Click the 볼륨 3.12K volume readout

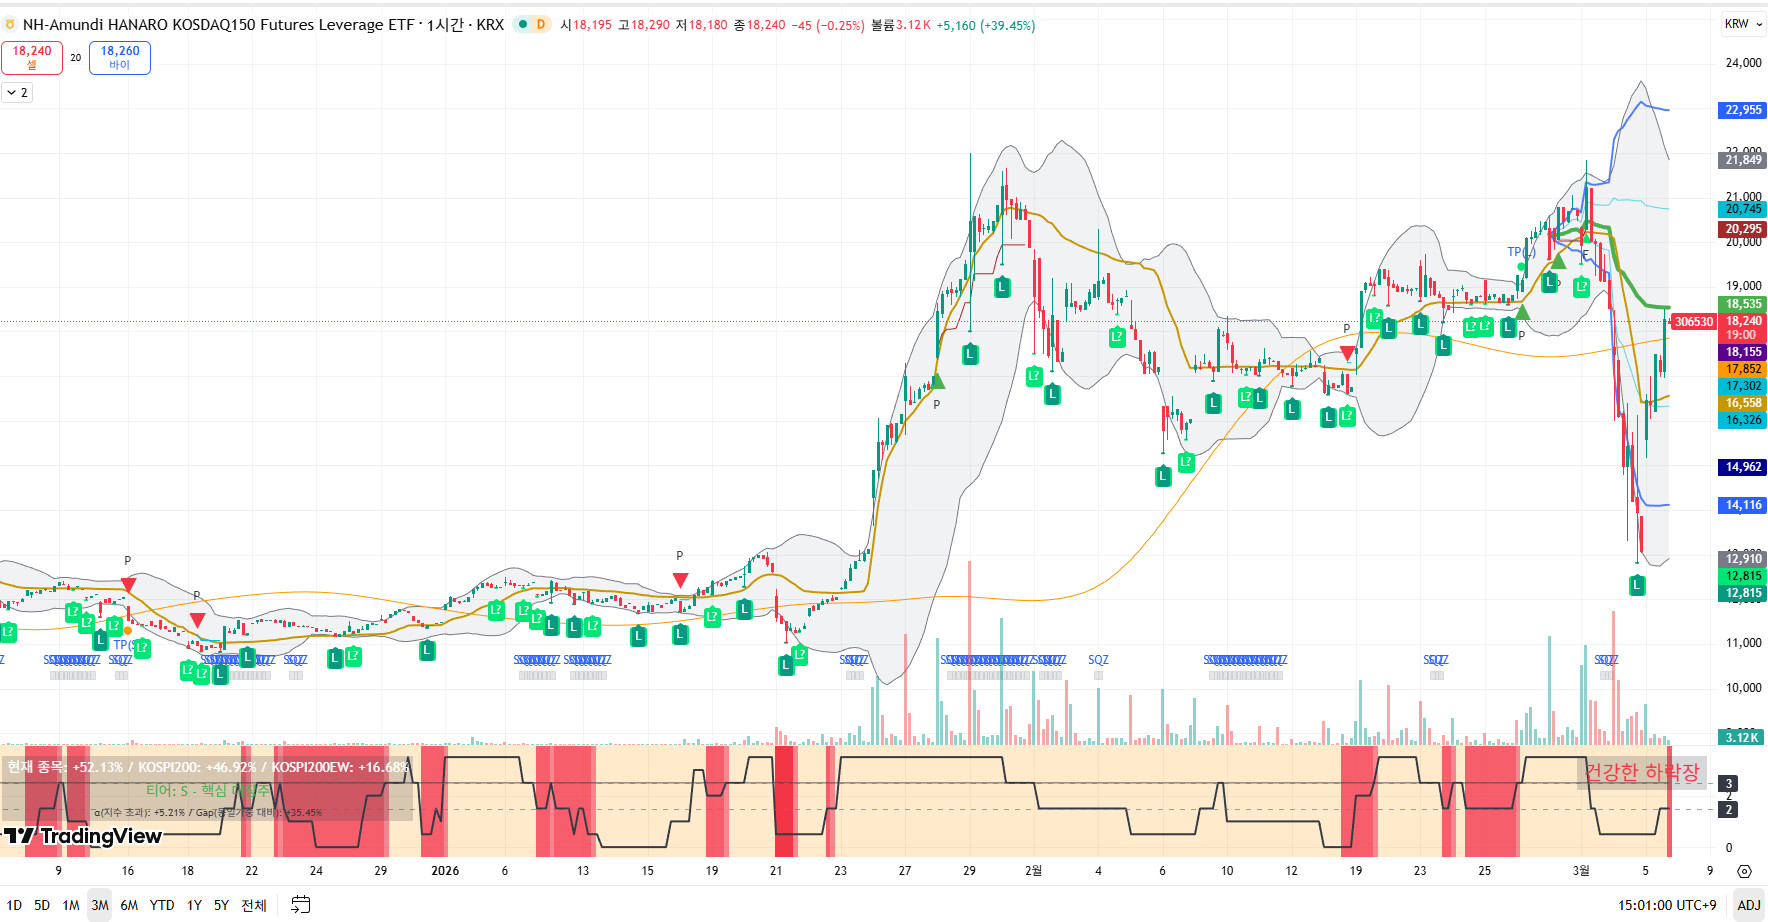click(901, 25)
